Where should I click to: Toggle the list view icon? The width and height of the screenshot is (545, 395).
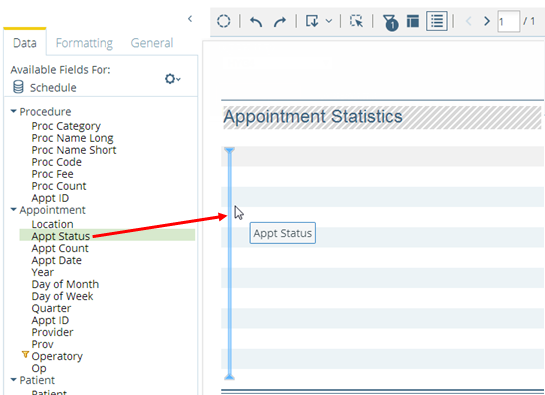(437, 21)
